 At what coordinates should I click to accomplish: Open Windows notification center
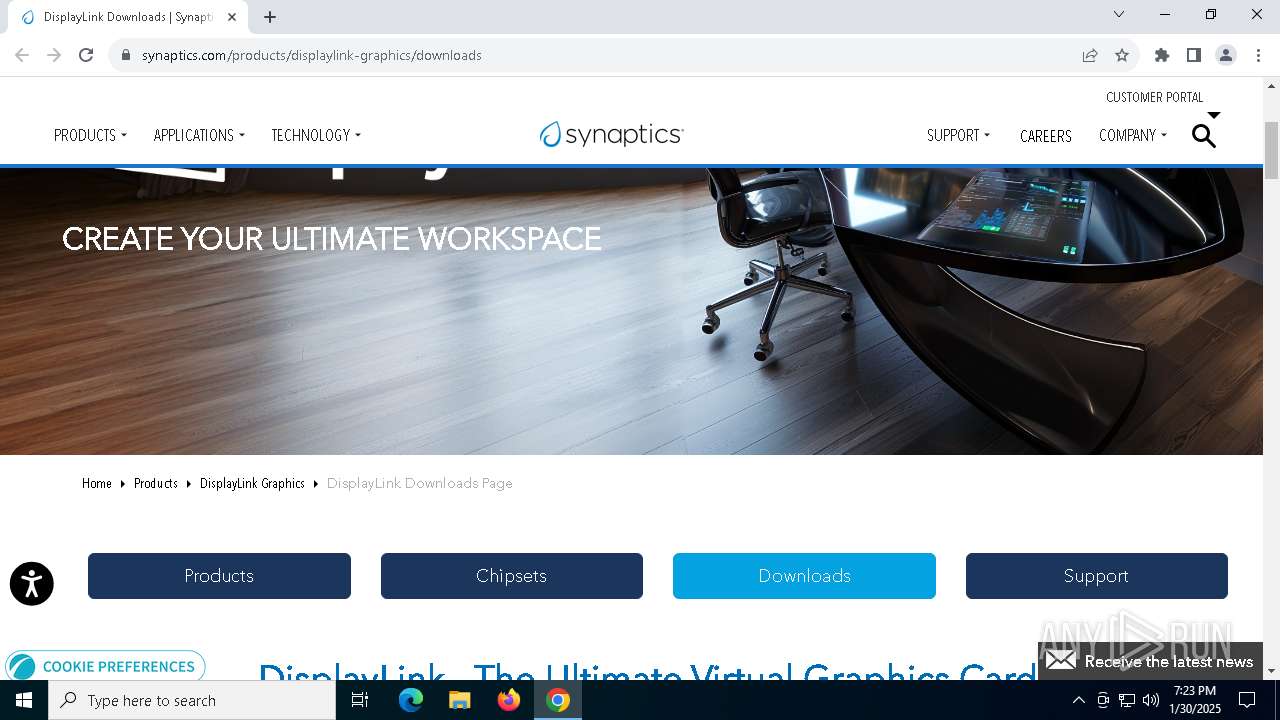click(x=1247, y=700)
